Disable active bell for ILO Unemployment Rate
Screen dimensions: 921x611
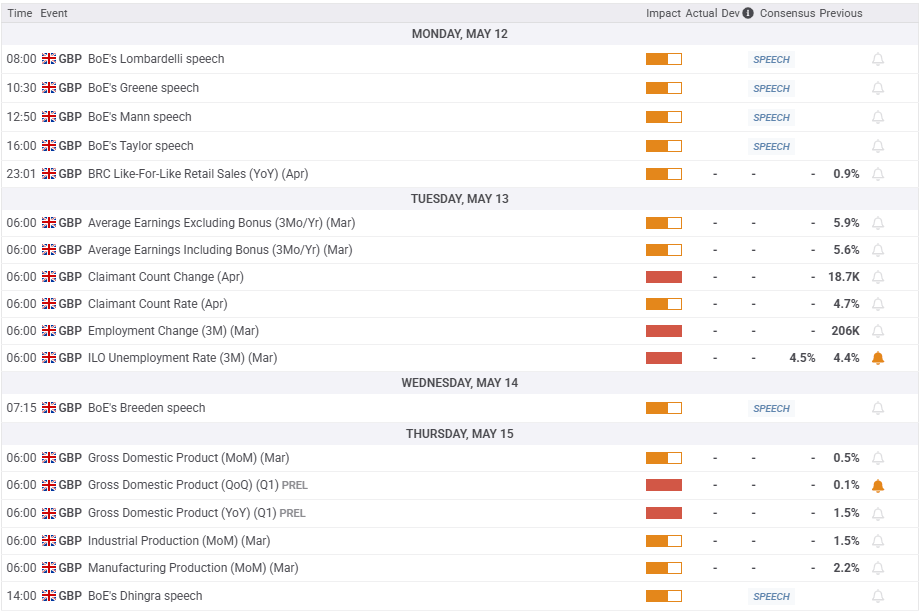(x=878, y=358)
